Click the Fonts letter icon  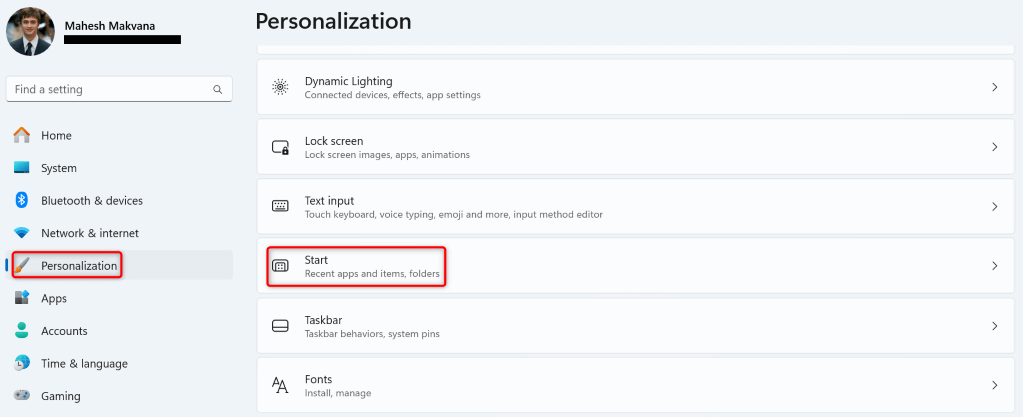[281, 385]
